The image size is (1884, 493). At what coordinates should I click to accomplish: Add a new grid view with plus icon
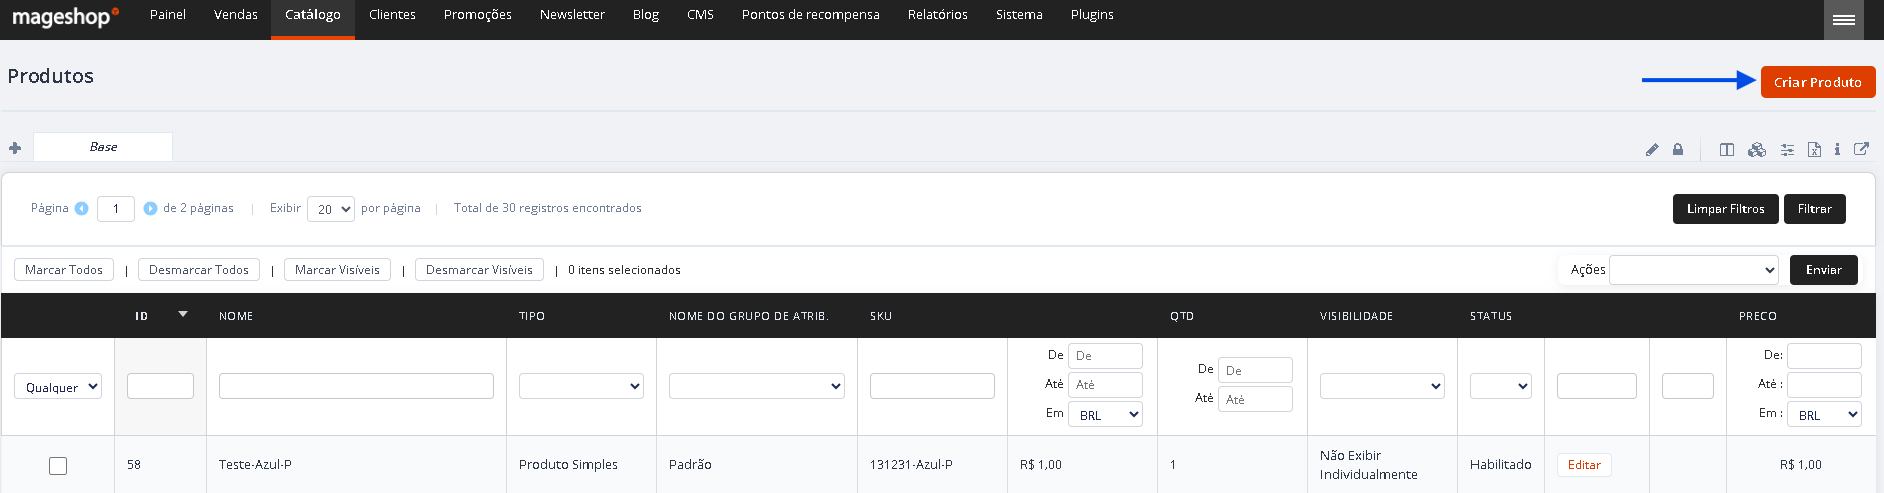pyautogui.click(x=15, y=148)
